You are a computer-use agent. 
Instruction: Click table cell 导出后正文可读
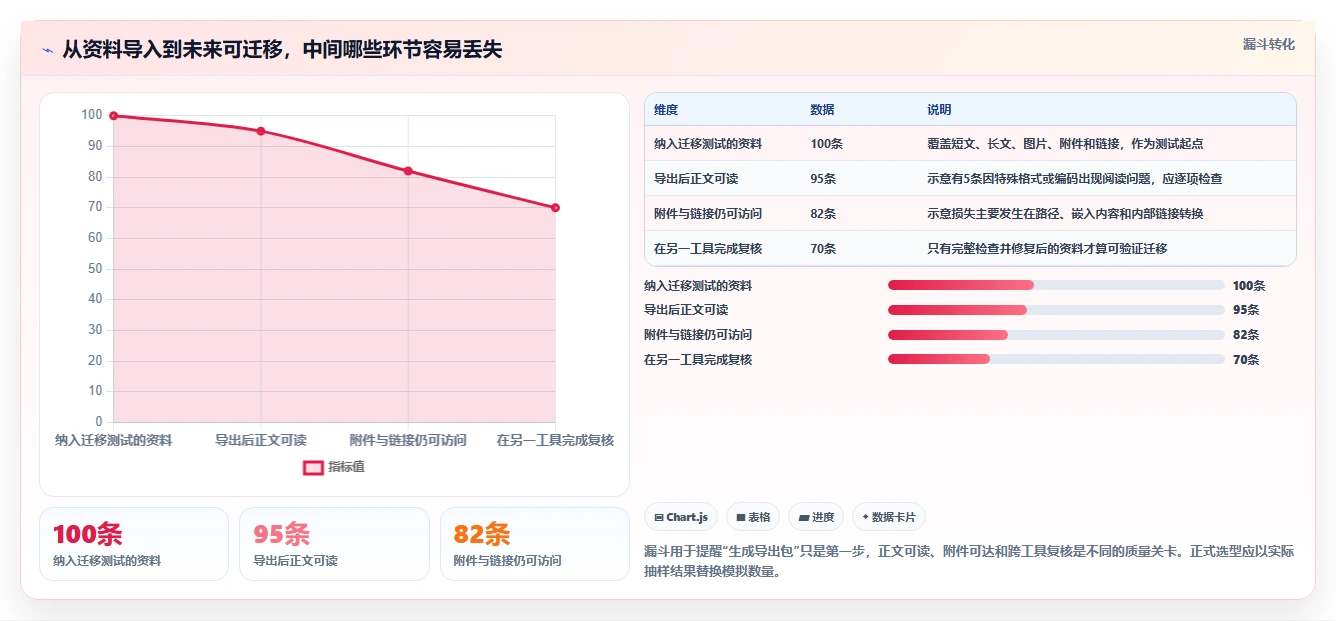point(696,179)
